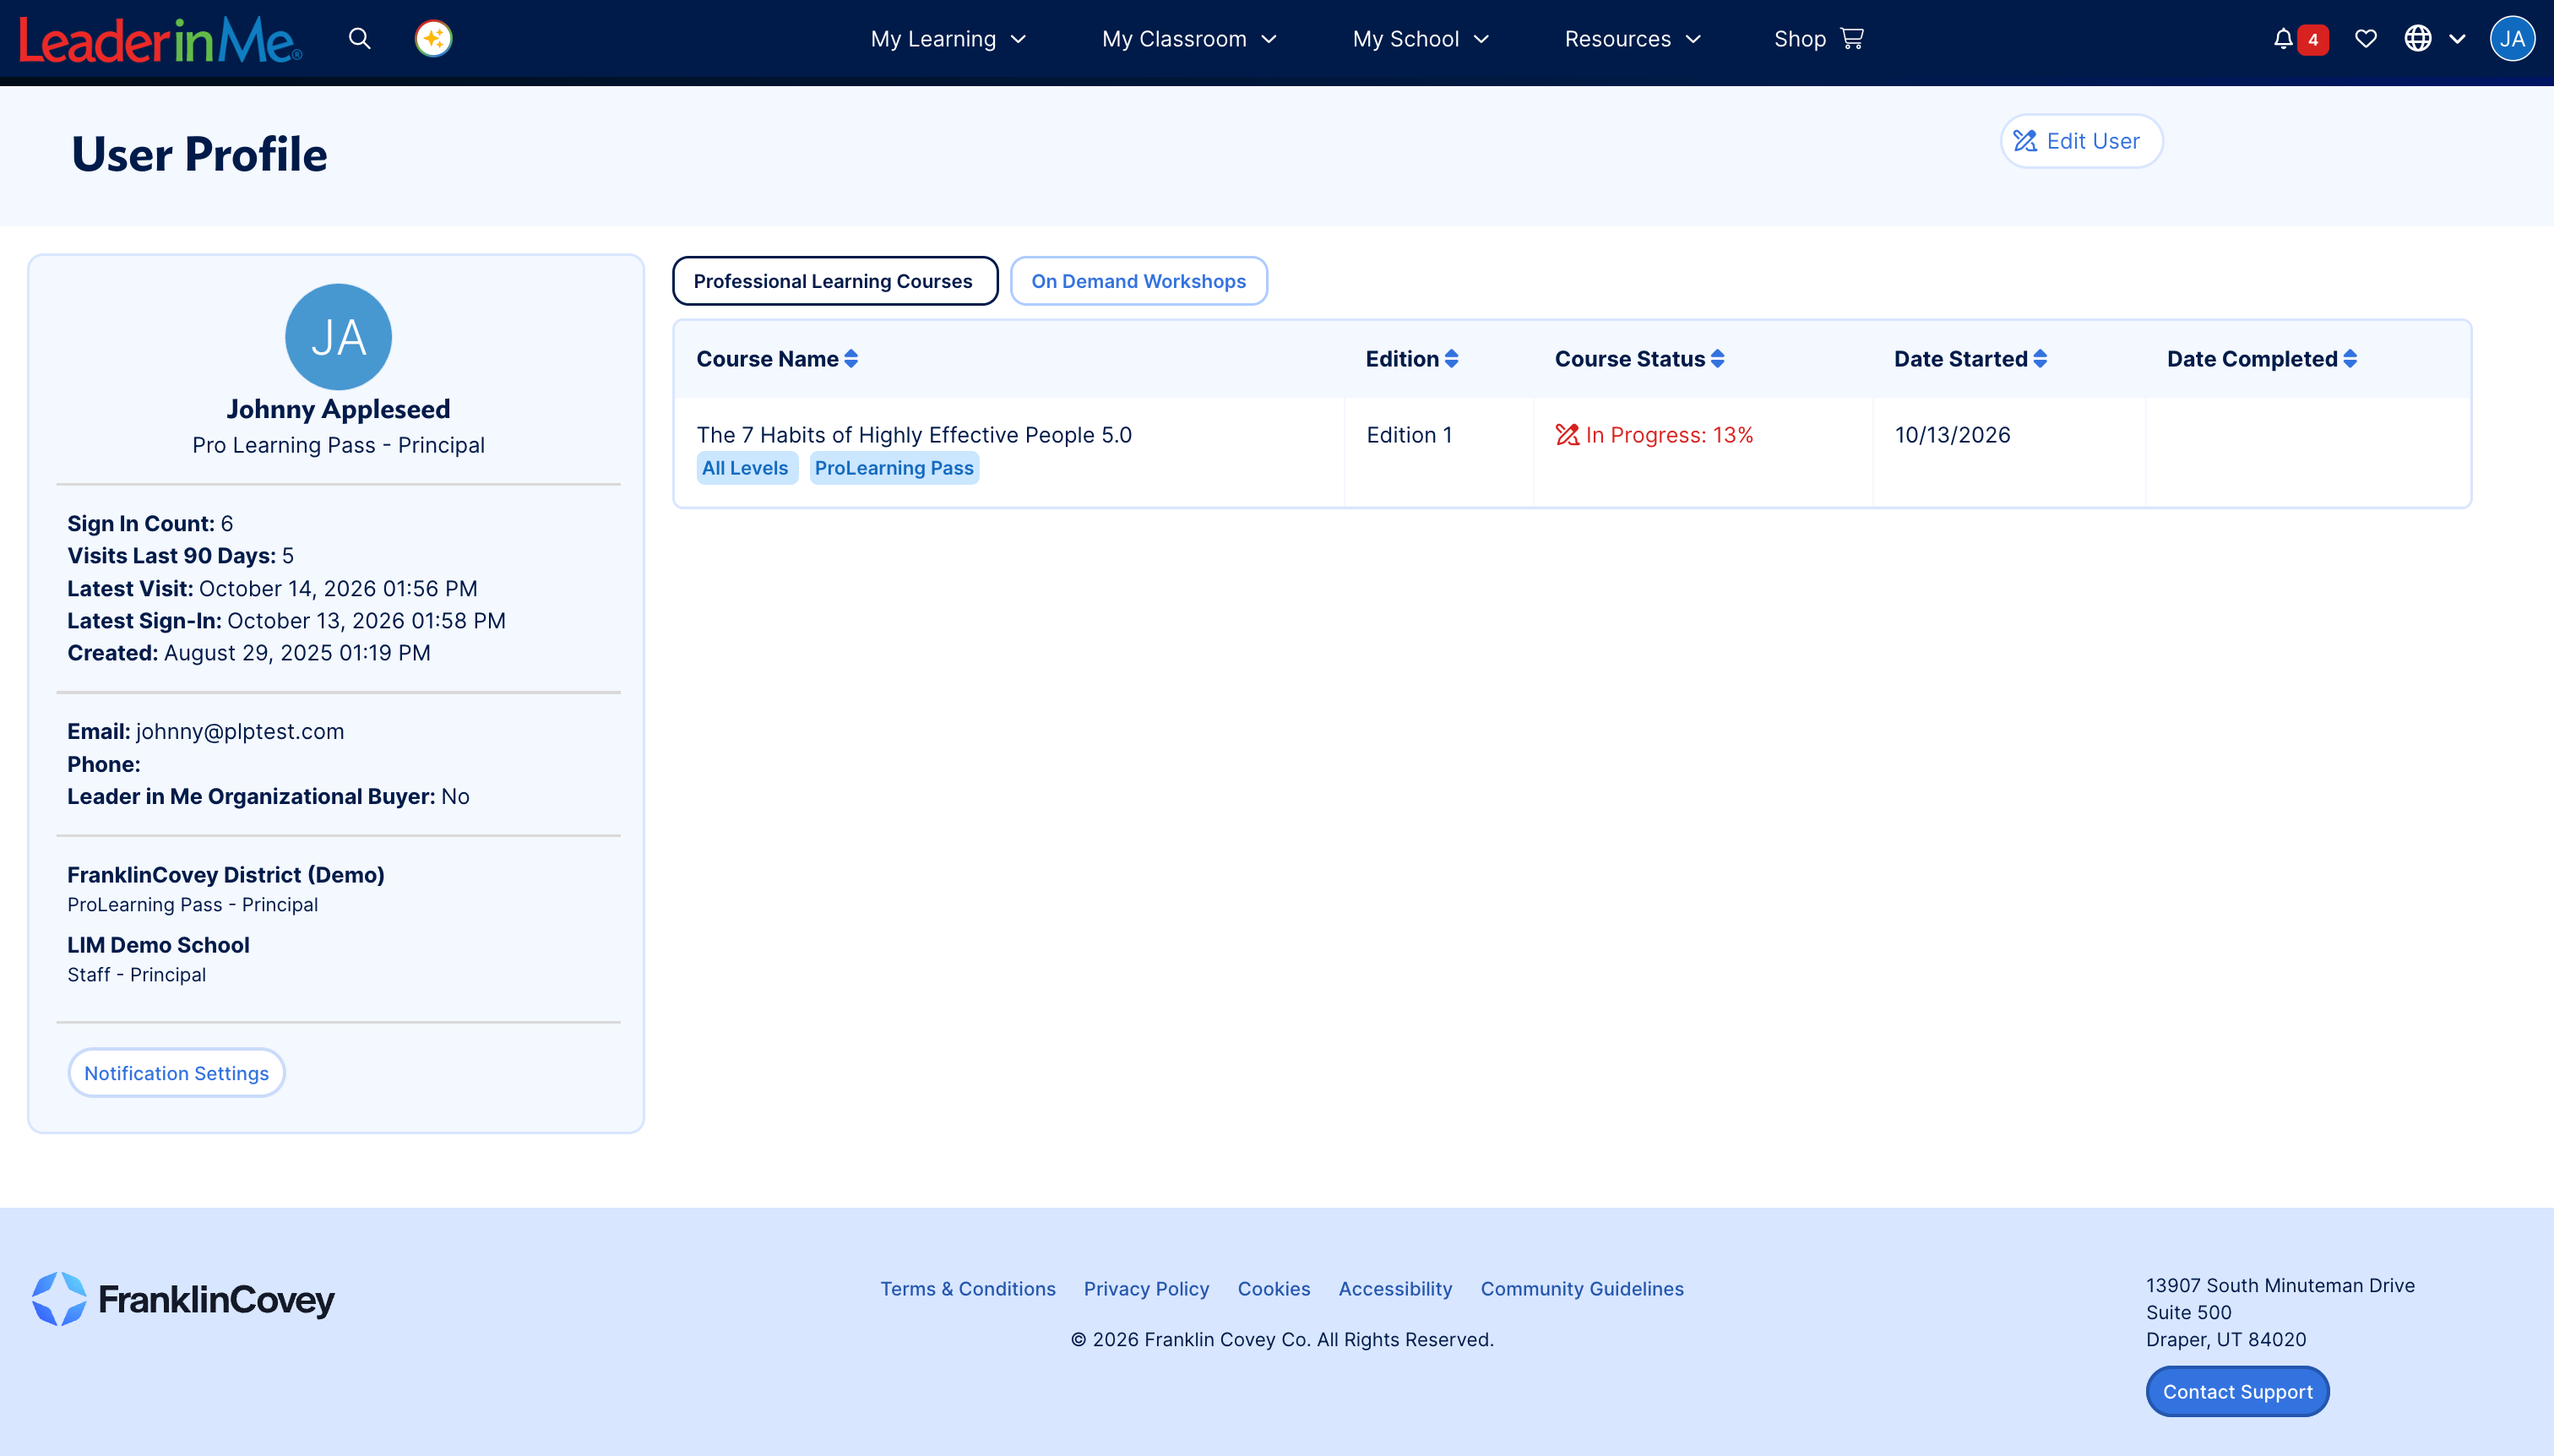Click the Course Name column header

tap(777, 359)
